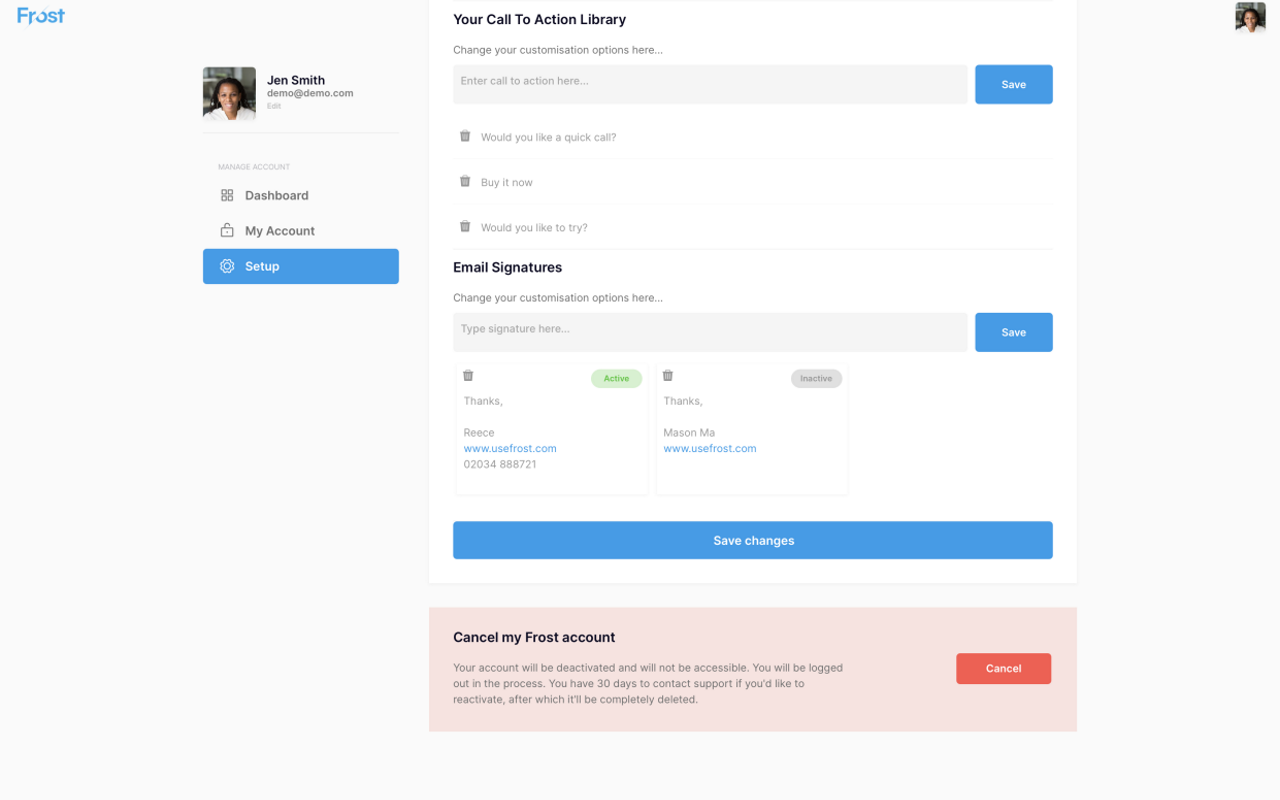Open My Account in the sidebar
1280x800 pixels.
point(280,231)
